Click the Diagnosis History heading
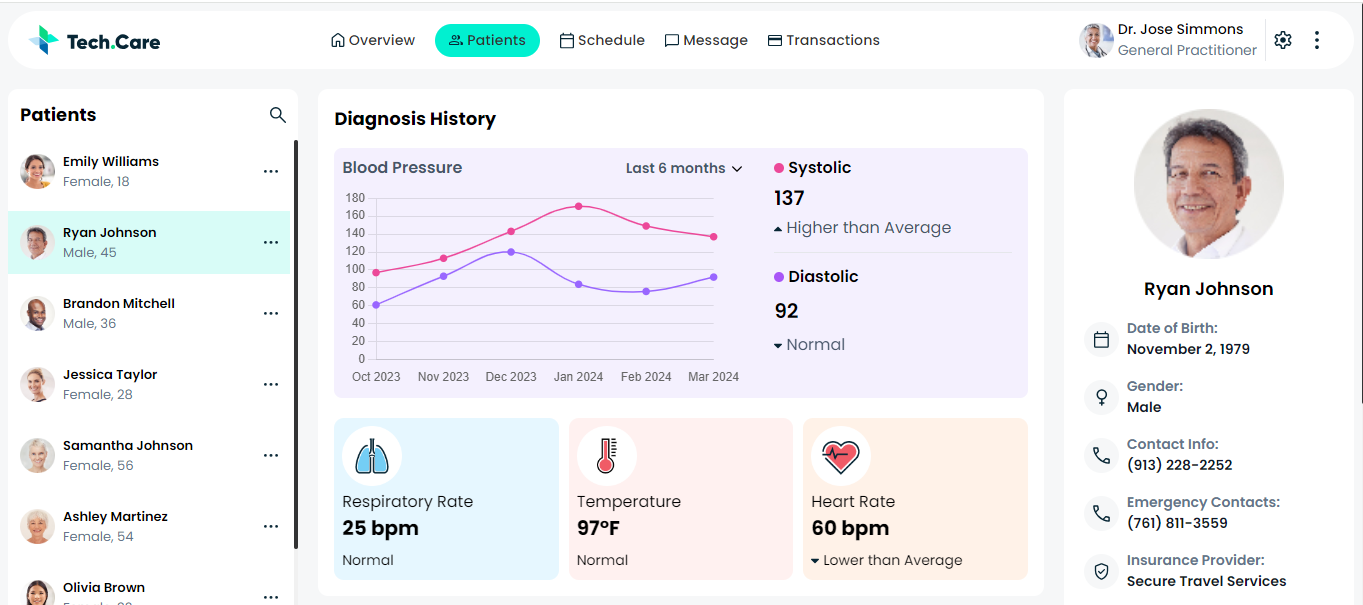Screen dimensions: 1363x605 (415, 119)
